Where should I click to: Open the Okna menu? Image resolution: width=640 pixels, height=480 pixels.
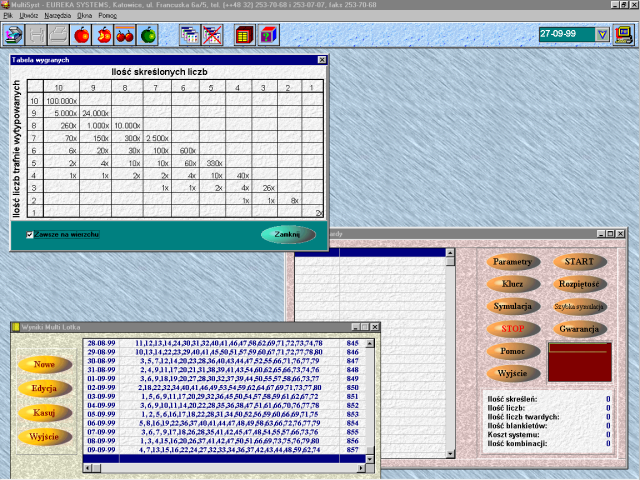82,16
